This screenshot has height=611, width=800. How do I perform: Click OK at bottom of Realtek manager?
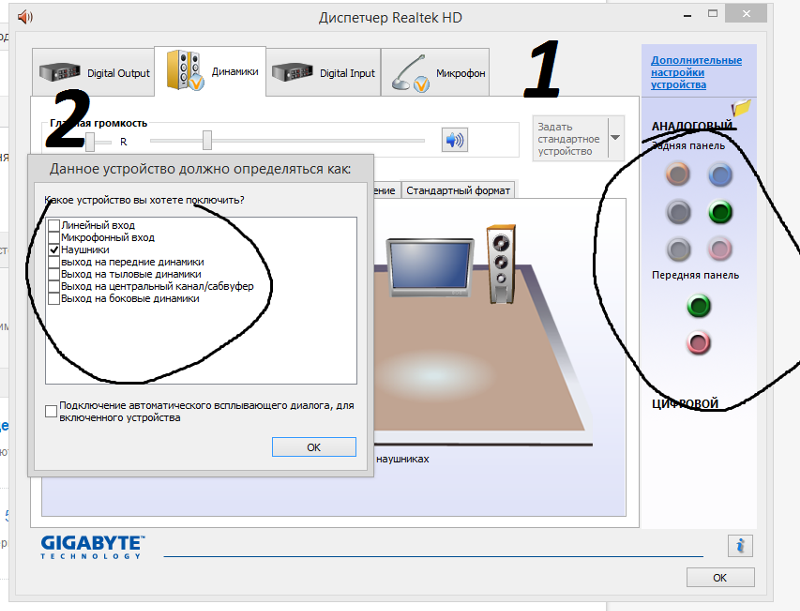(x=720, y=577)
